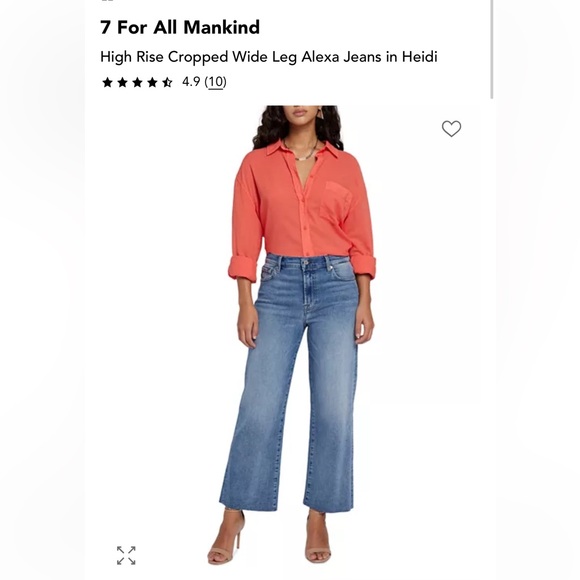Click the fourth rating star

[x=152, y=82]
